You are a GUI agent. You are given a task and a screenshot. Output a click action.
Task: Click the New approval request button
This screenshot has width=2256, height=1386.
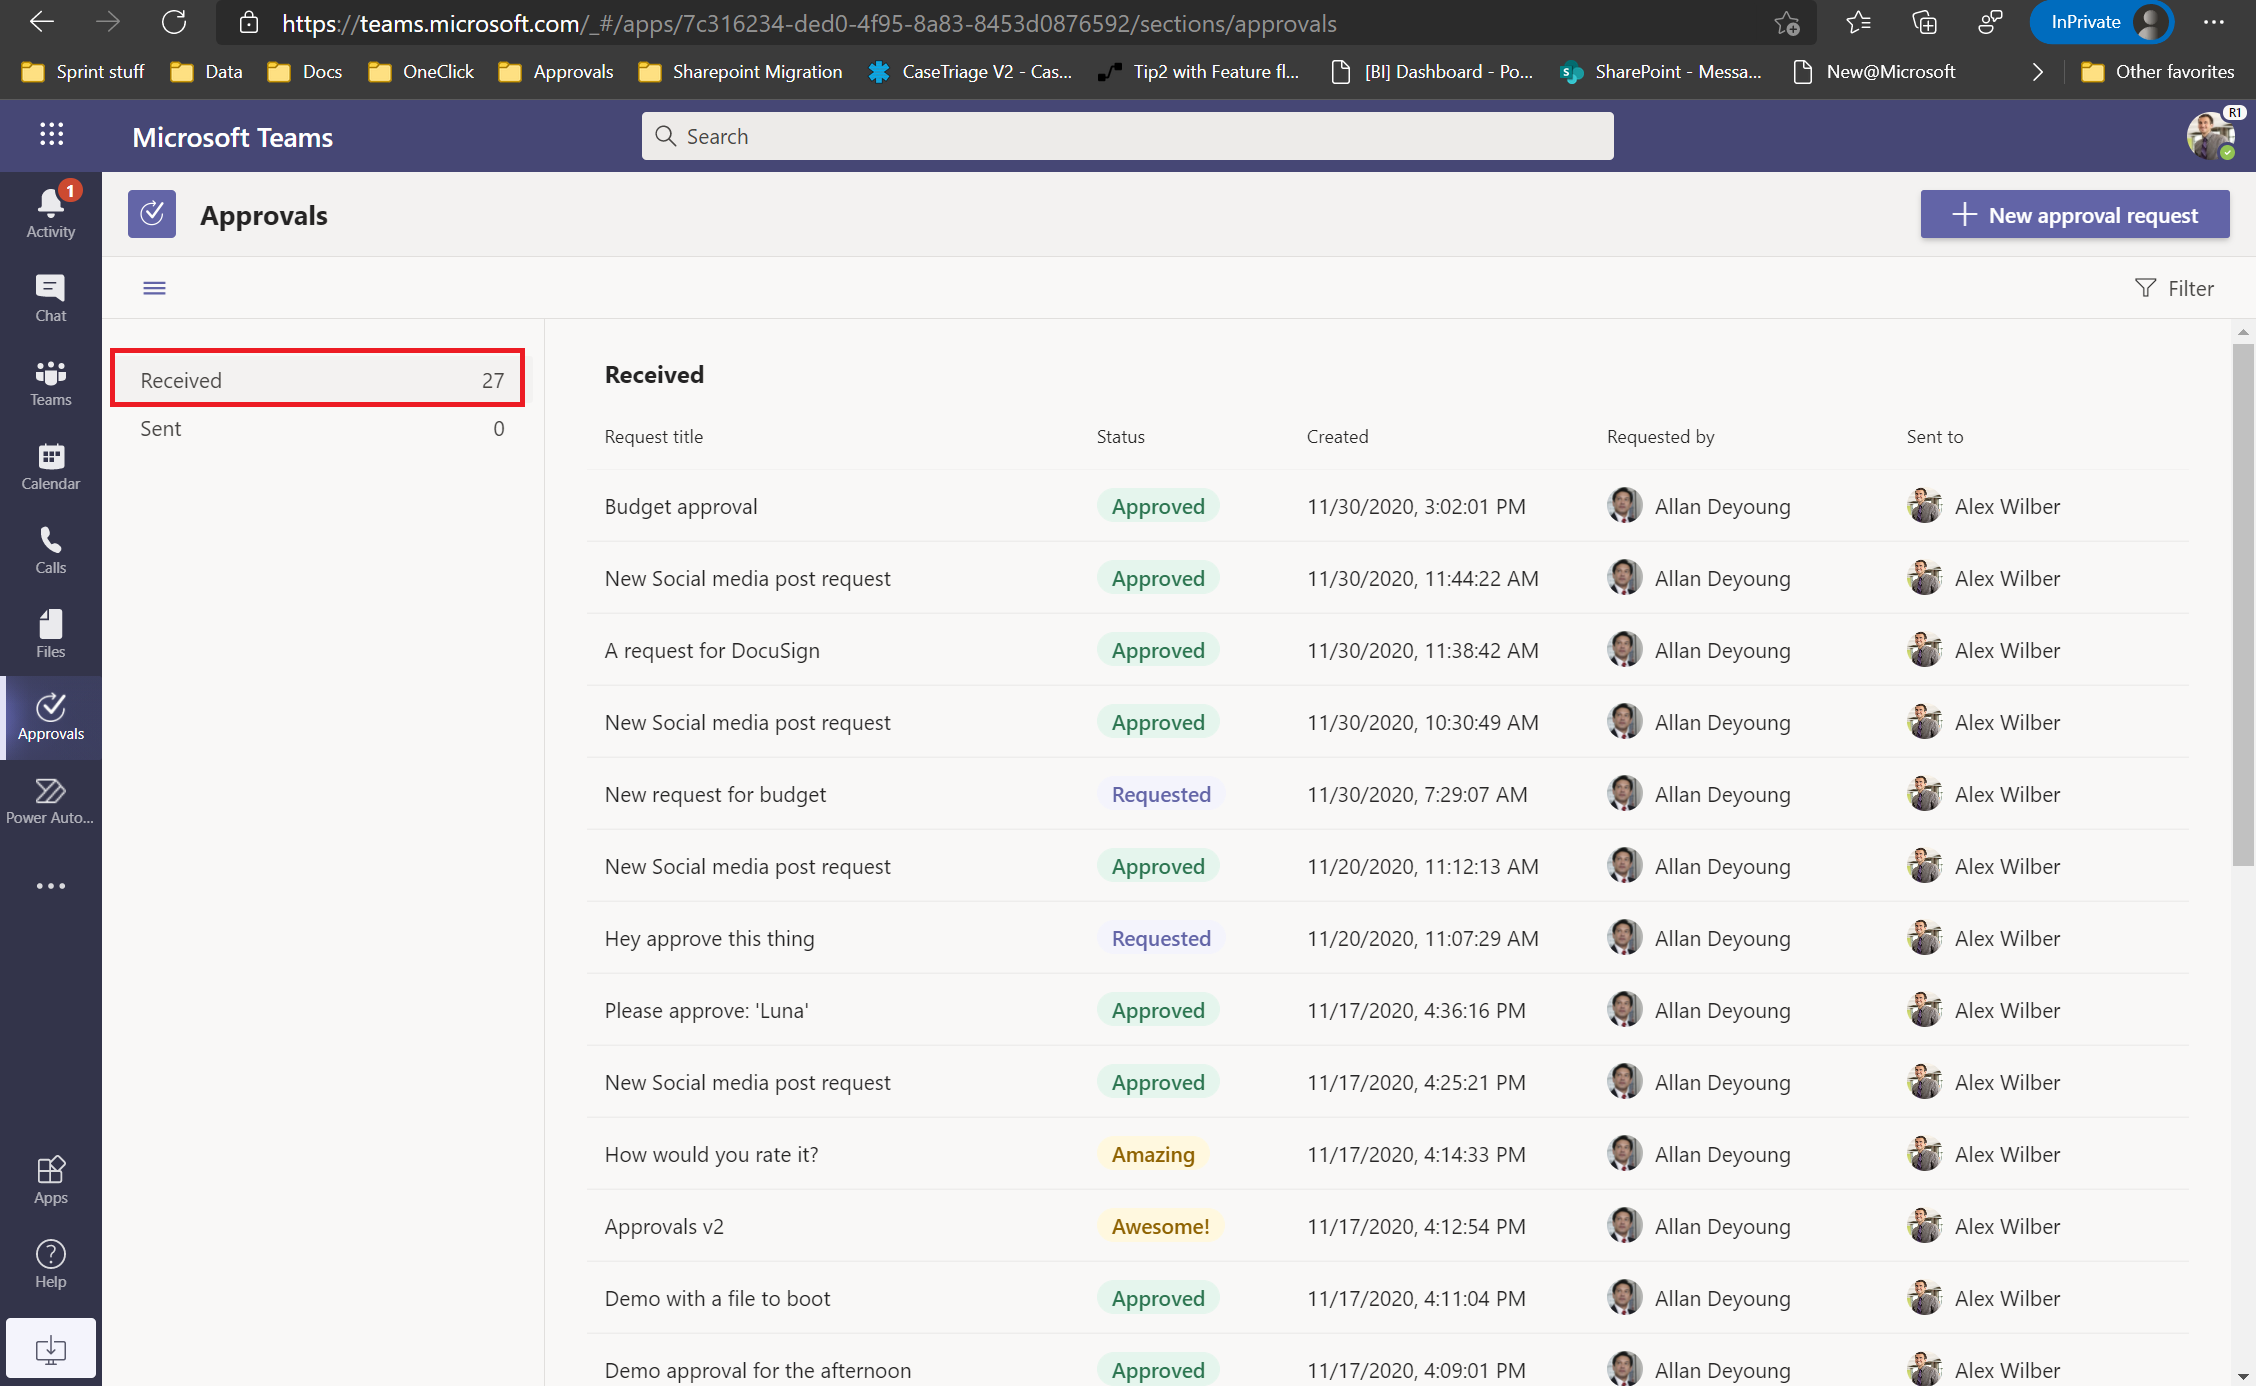click(2071, 214)
